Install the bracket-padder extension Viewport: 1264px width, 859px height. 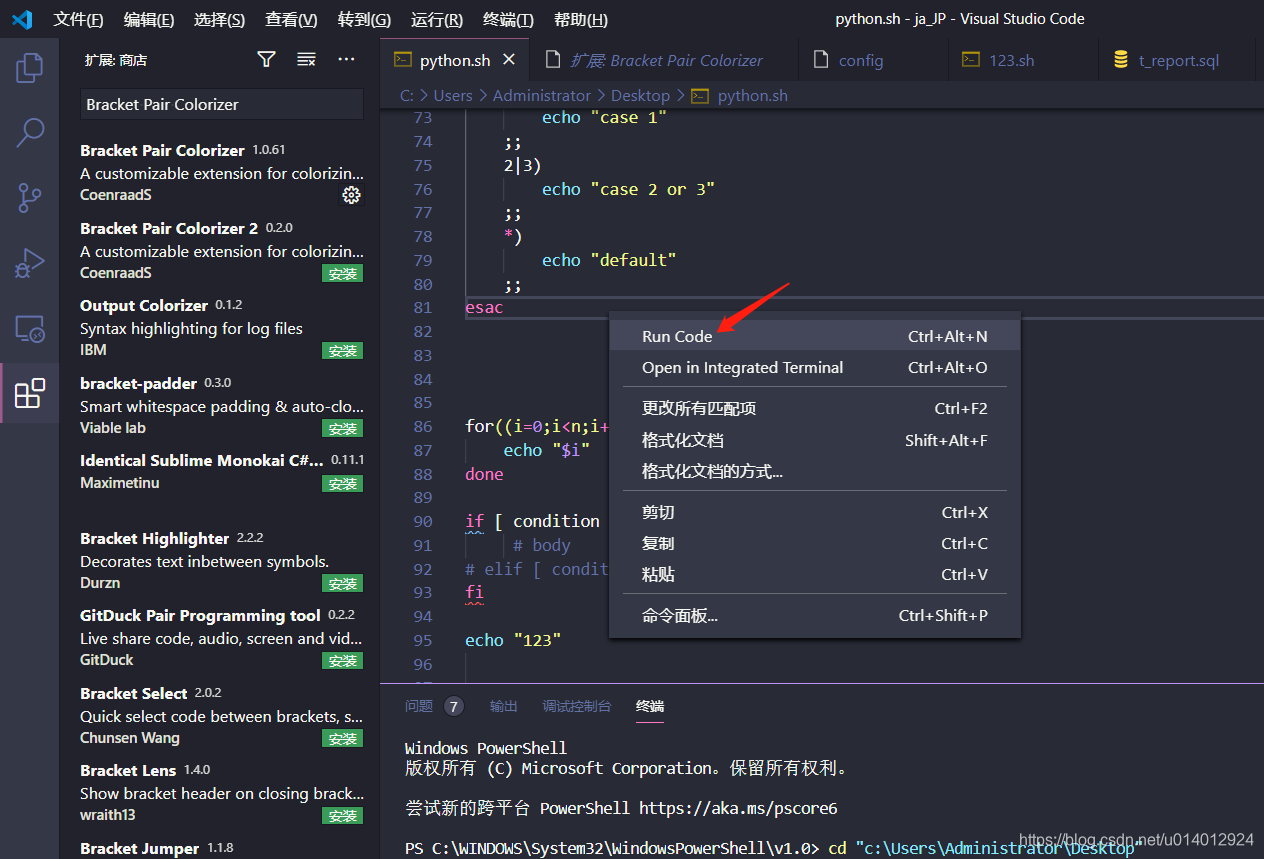click(343, 428)
